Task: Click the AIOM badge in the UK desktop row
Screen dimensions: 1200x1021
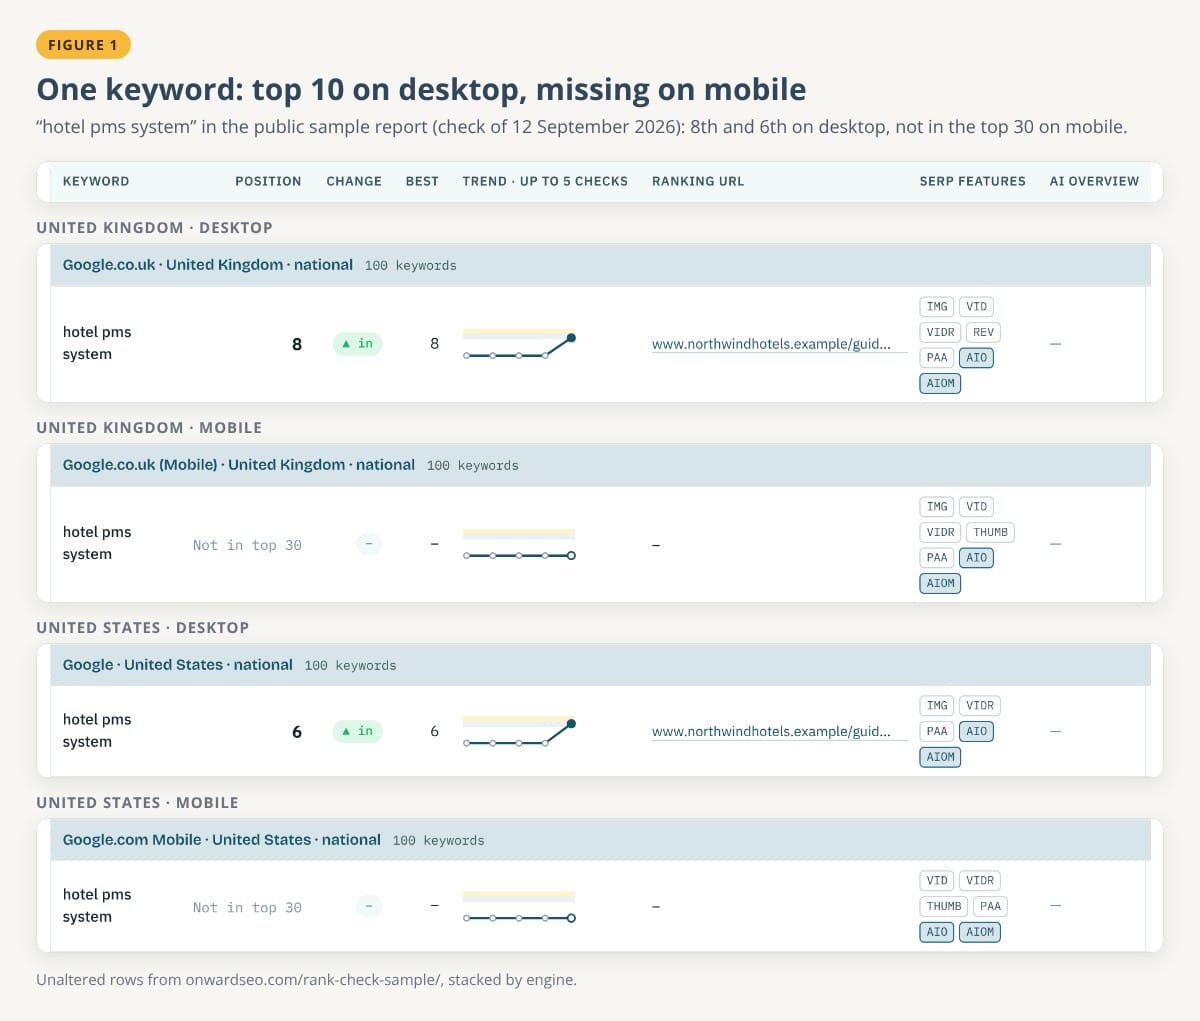Action: (940, 383)
